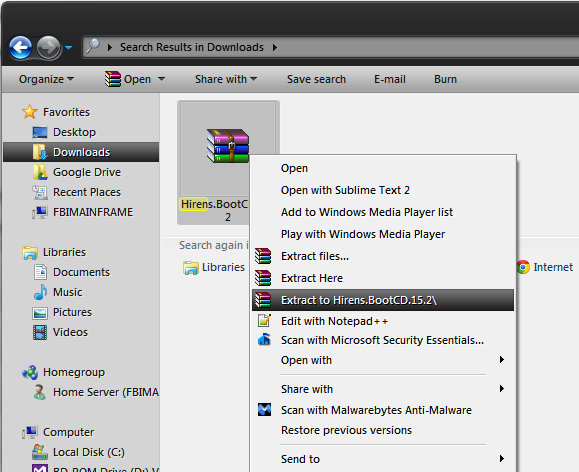Click the WinRAR Open toolbar button
This screenshot has width=579, height=472.
pos(128,79)
